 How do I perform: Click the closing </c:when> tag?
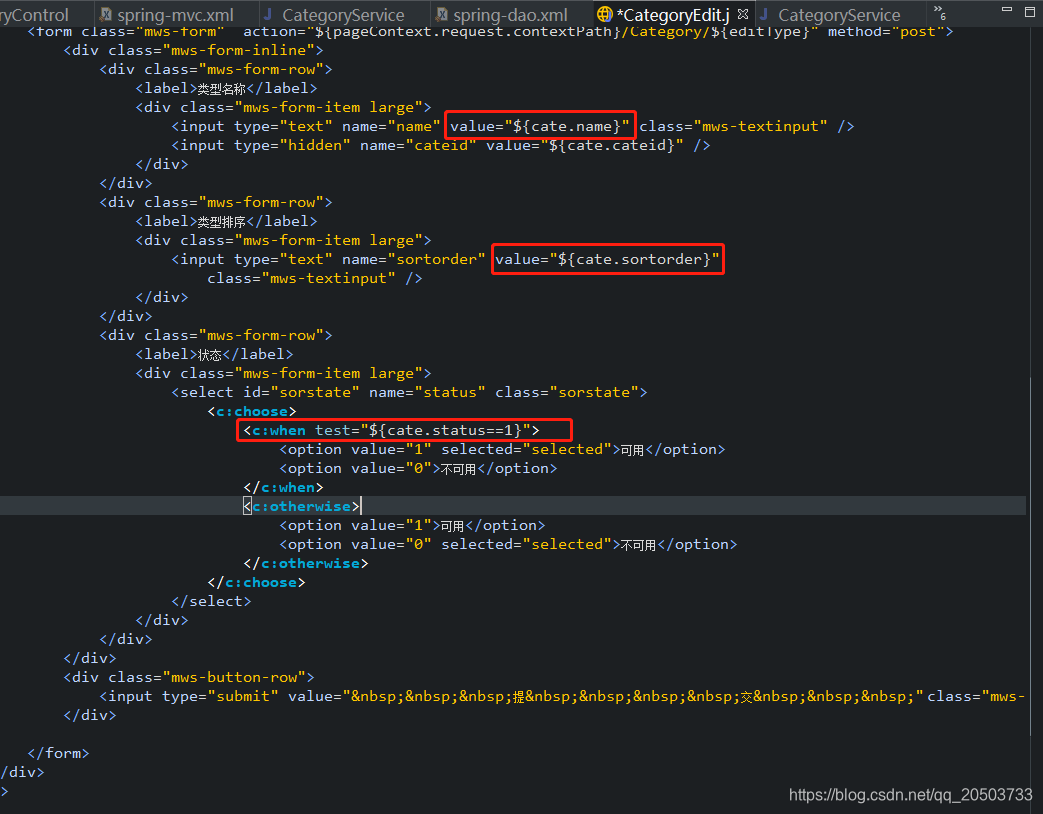pos(283,487)
